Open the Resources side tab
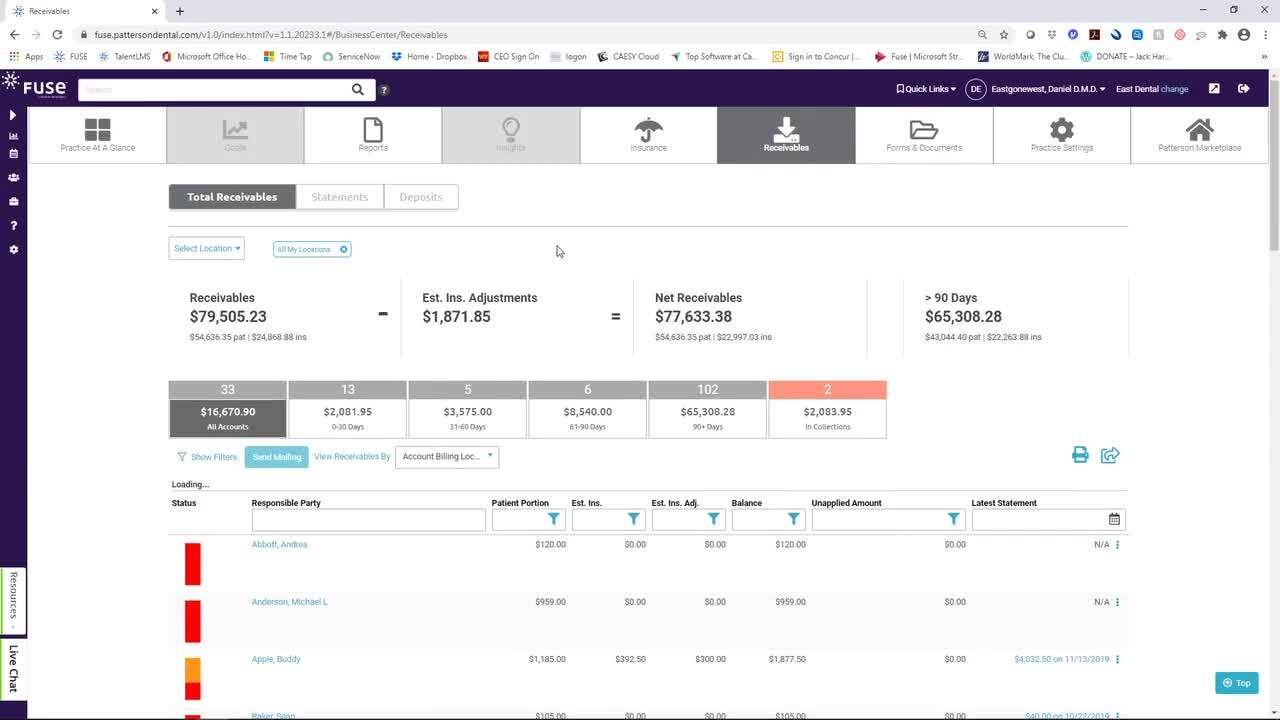1280x720 pixels. 13,600
